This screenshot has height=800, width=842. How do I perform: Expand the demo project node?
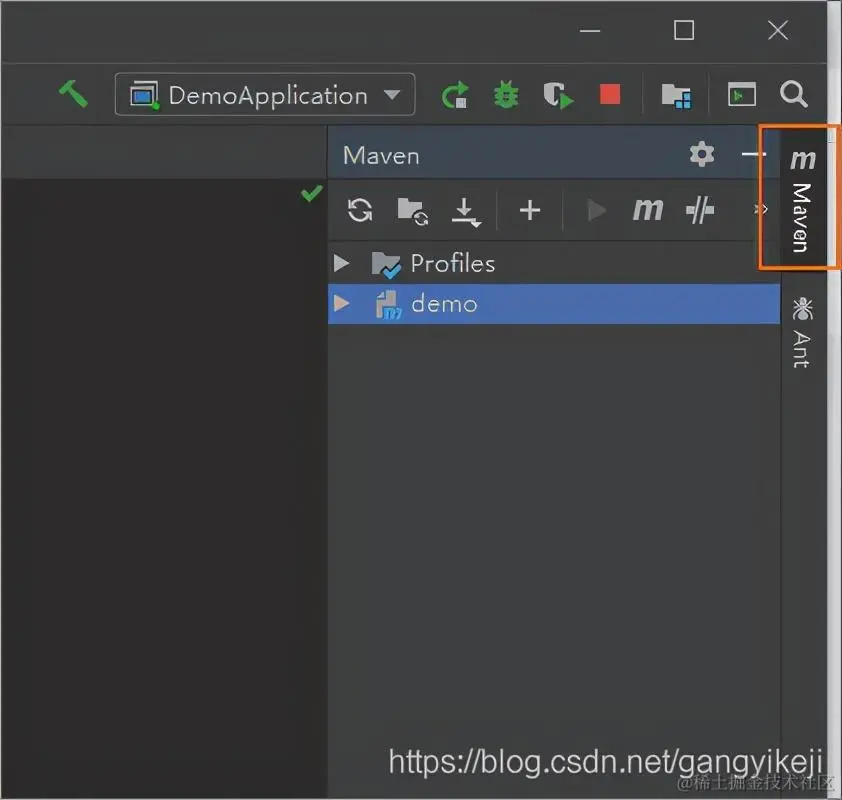(342, 303)
